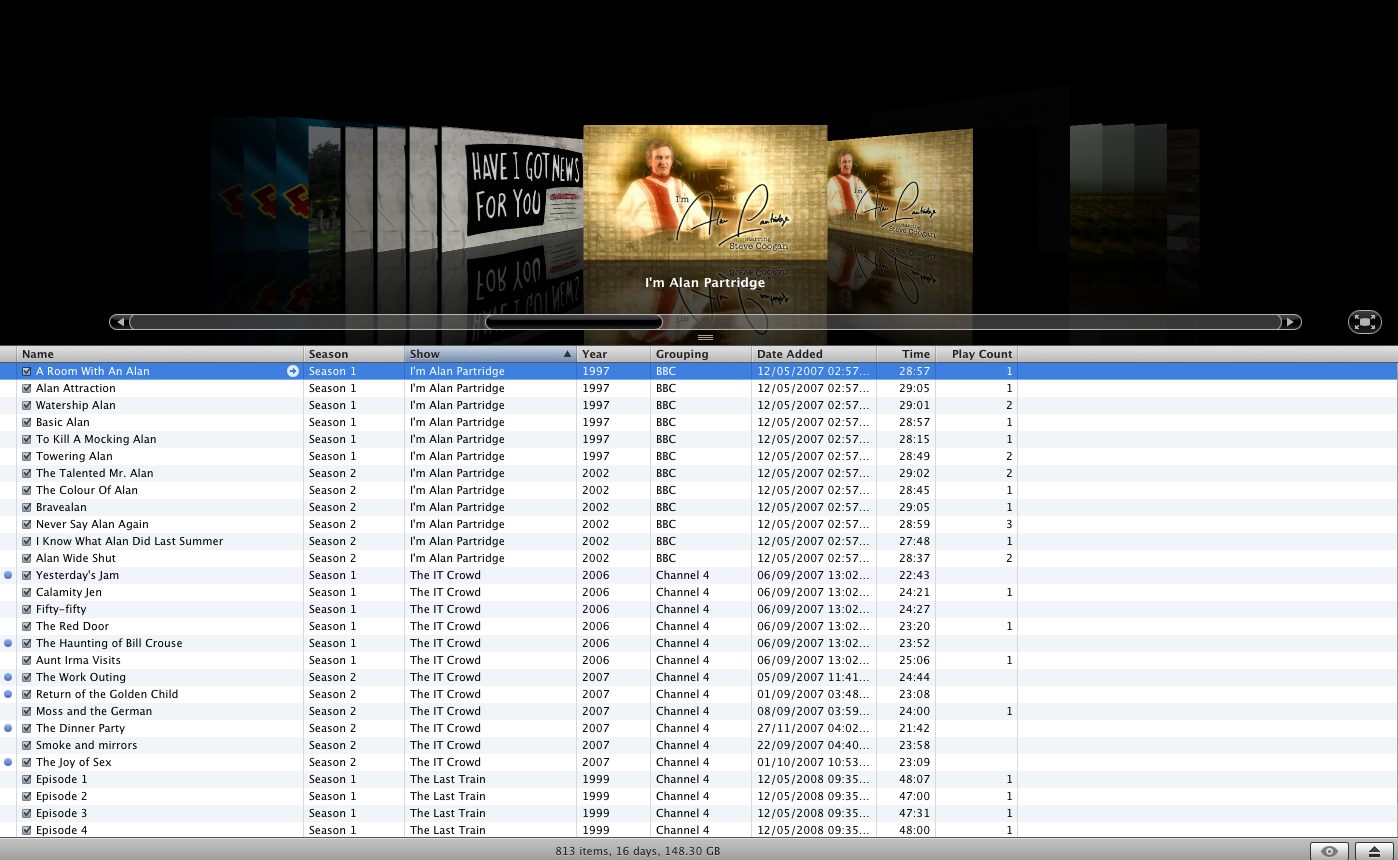Select the Bravealan episode row
Viewport: 1398px width, 860px height.
(x=699, y=507)
